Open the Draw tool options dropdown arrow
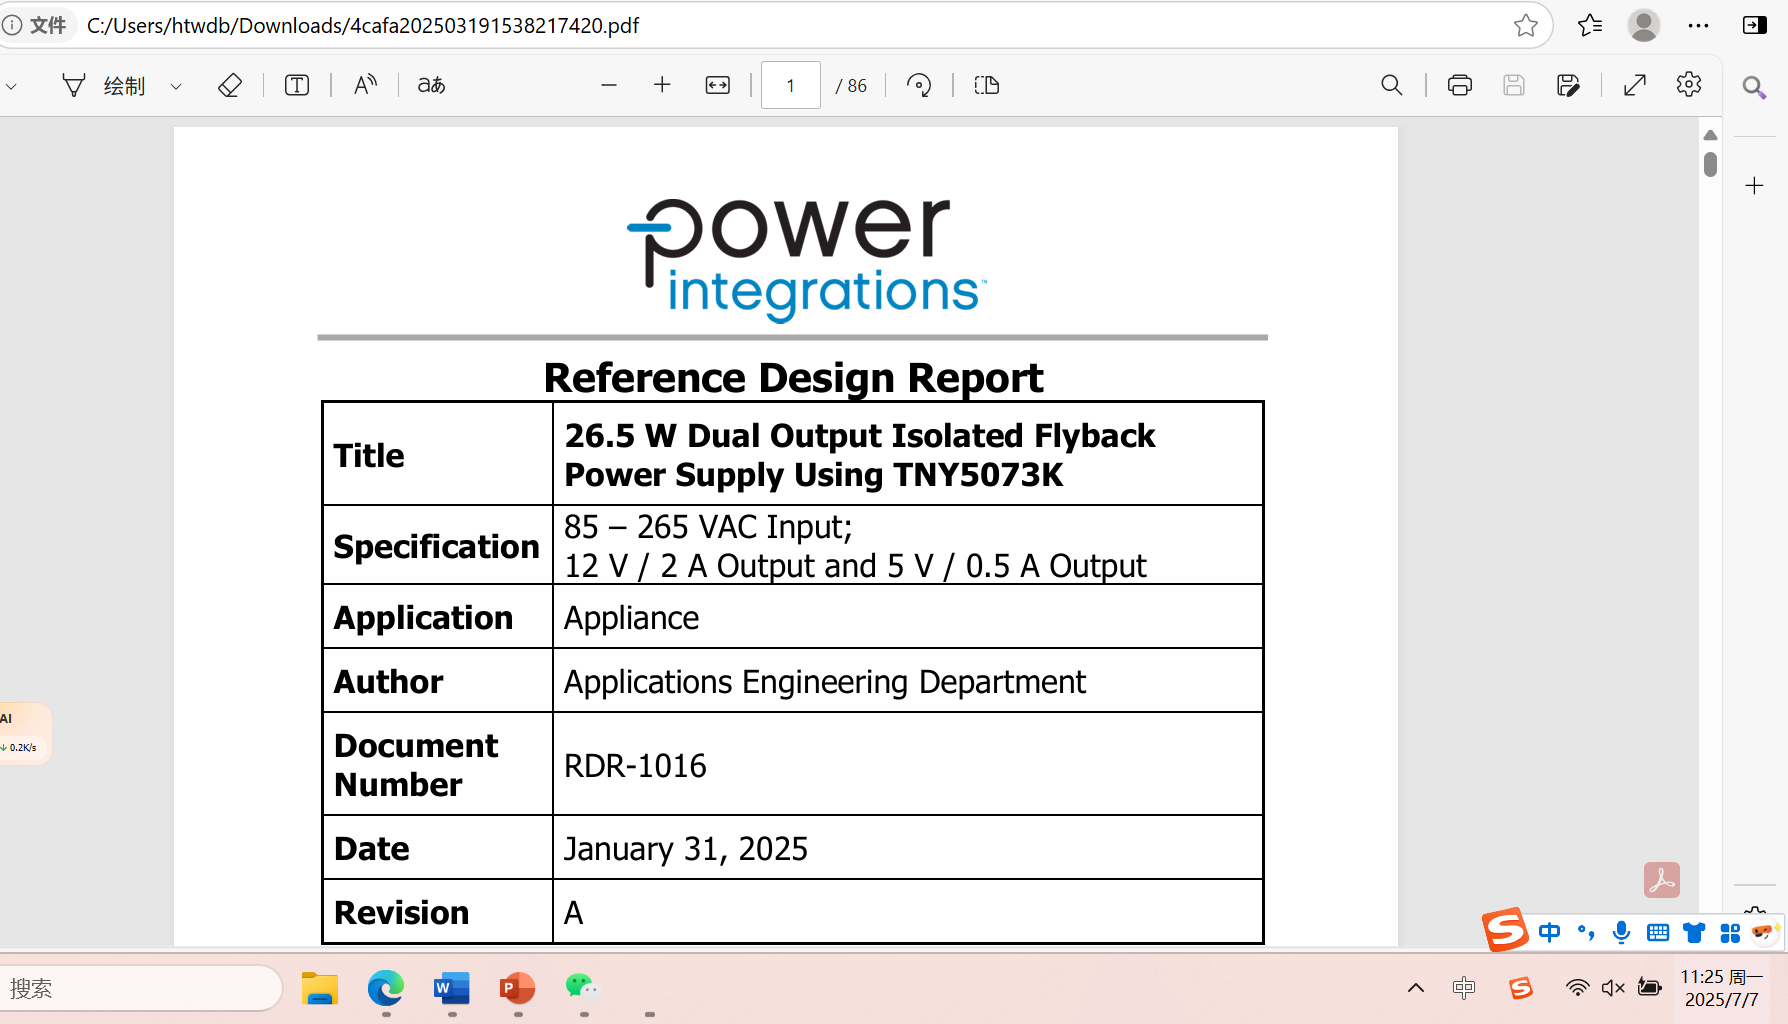Image resolution: width=1788 pixels, height=1024 pixels. coord(176,86)
